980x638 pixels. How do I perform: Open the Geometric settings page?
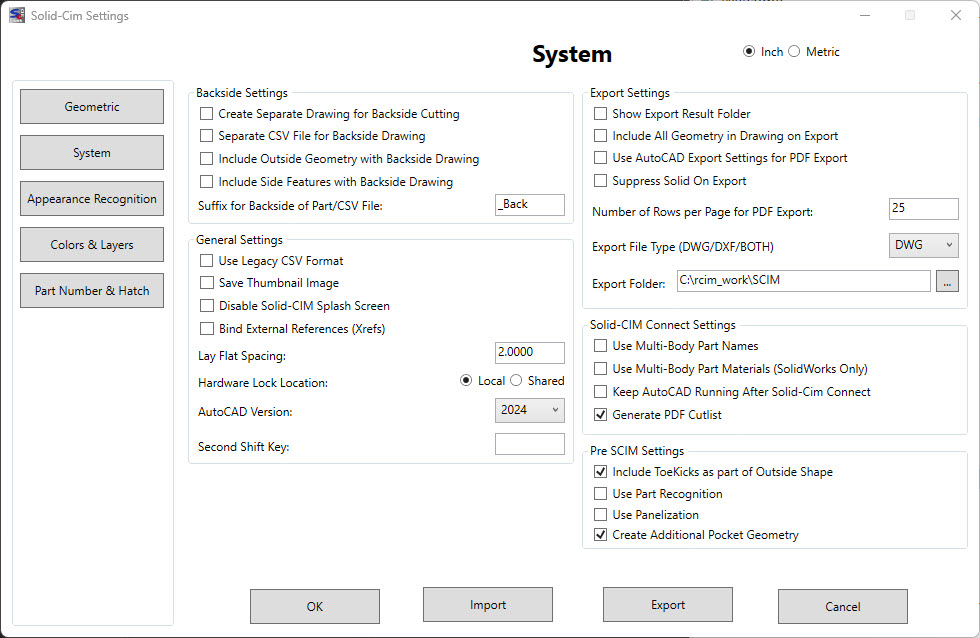(92, 106)
